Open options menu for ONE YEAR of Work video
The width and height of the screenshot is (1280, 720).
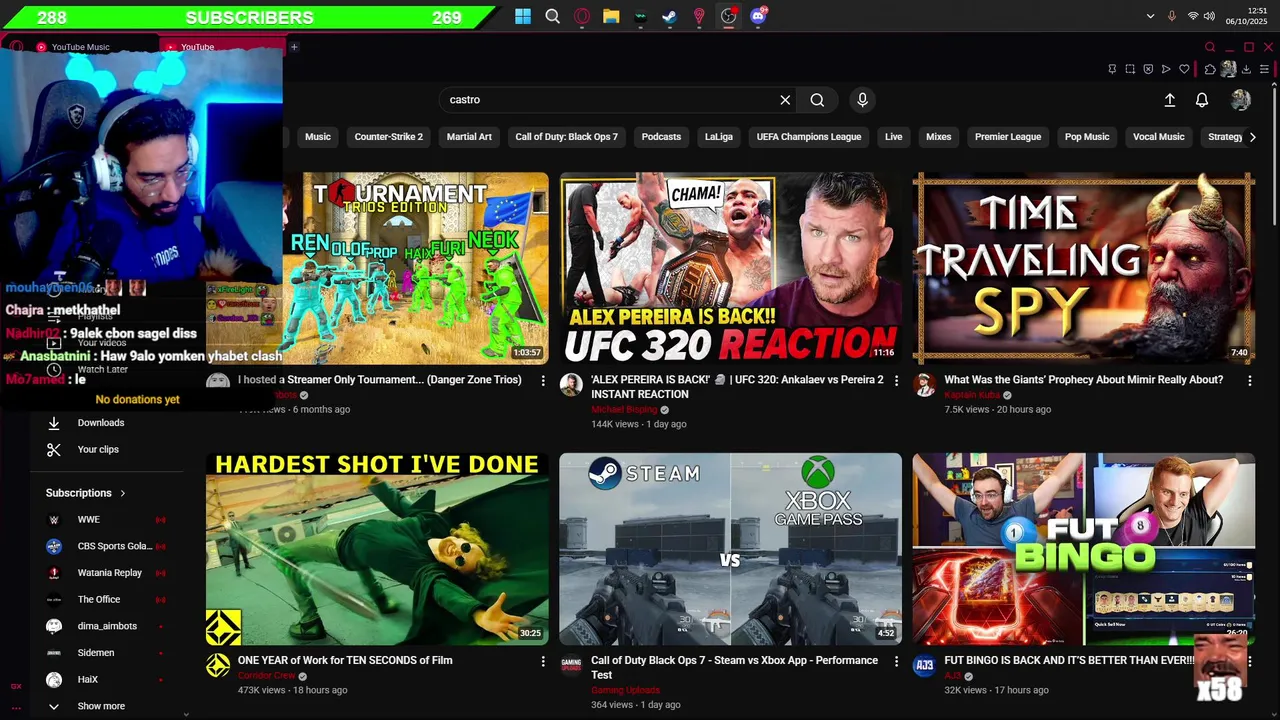543,661
